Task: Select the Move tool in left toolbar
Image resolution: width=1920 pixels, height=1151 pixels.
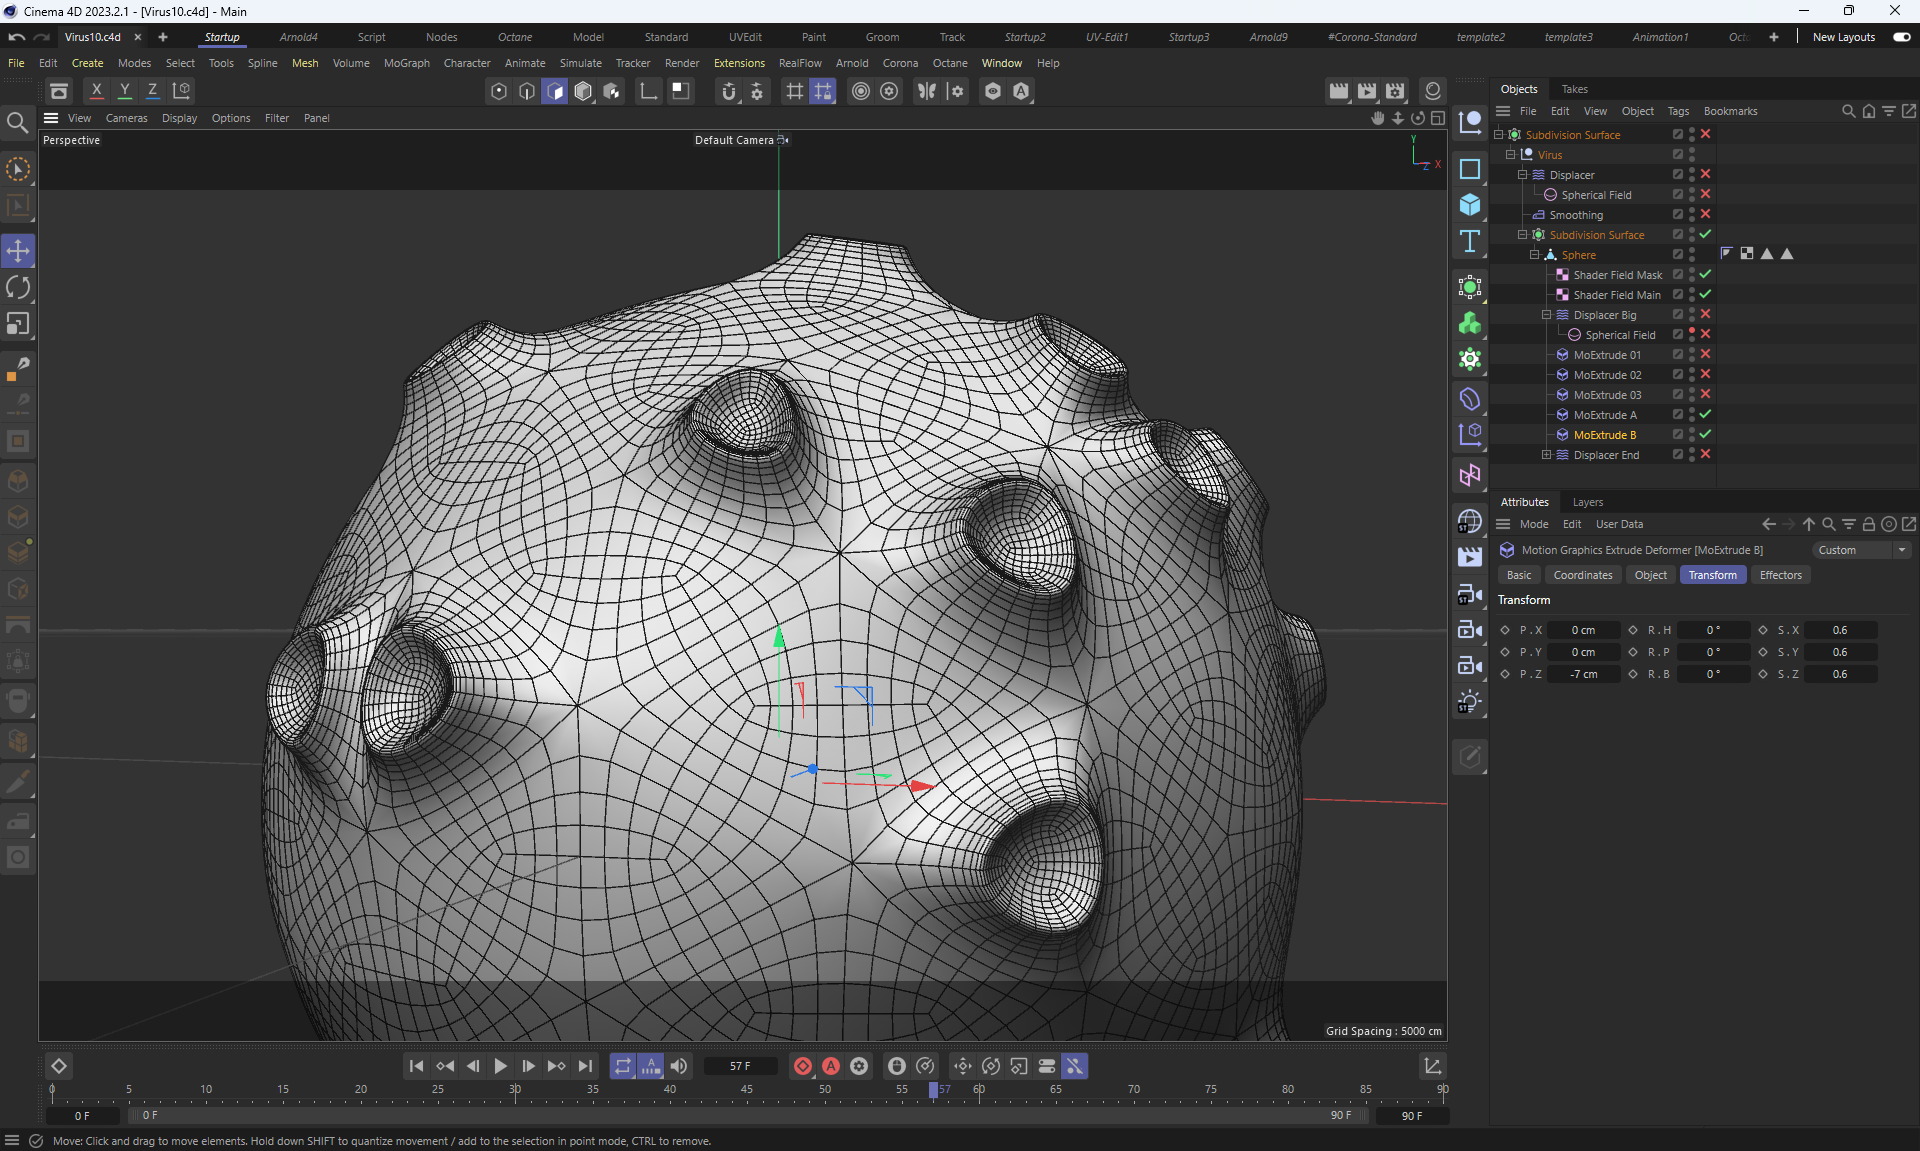Action: pos(18,251)
